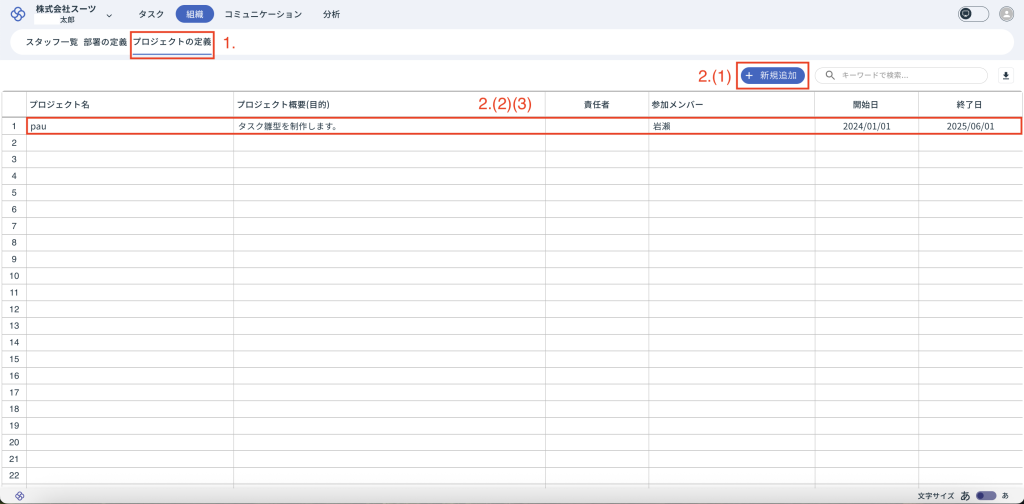The width and height of the screenshot is (1024, 504).
Task: Click the 開始日 column header
Action: pyautogui.click(x=865, y=104)
